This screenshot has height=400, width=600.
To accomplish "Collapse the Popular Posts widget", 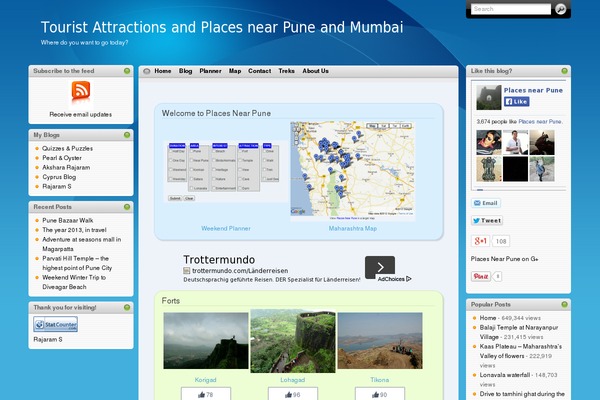I will (x=564, y=304).
